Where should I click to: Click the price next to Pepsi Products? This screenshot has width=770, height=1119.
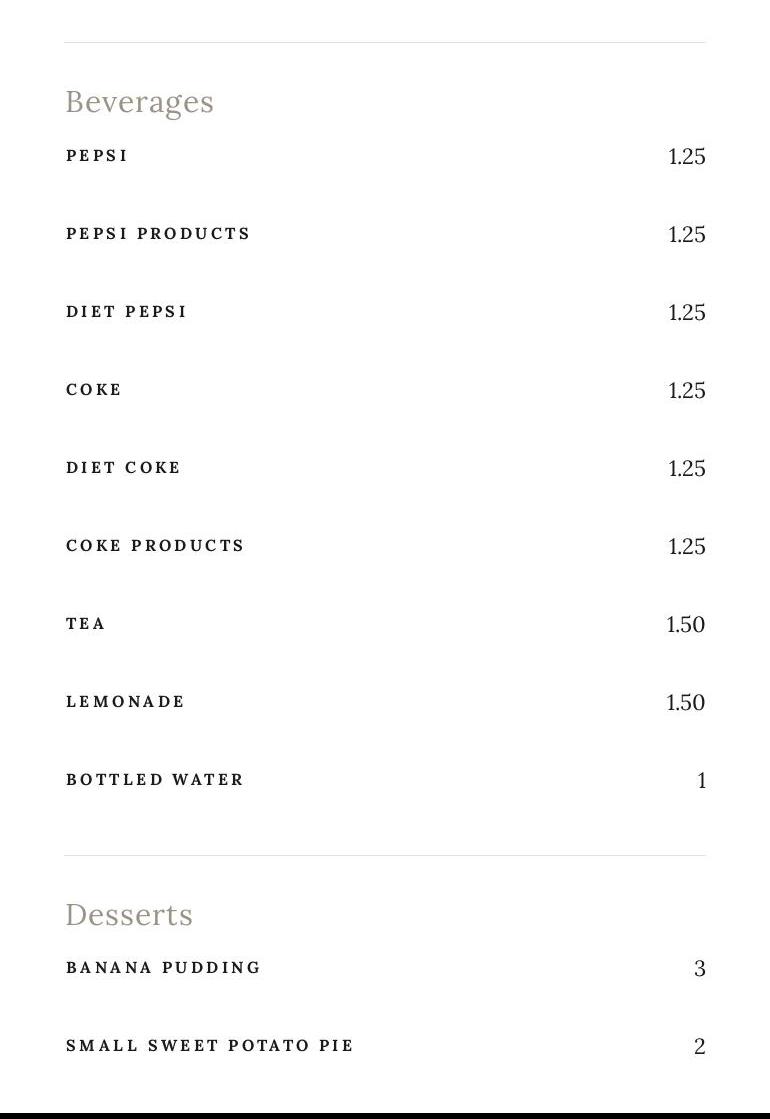686,235
